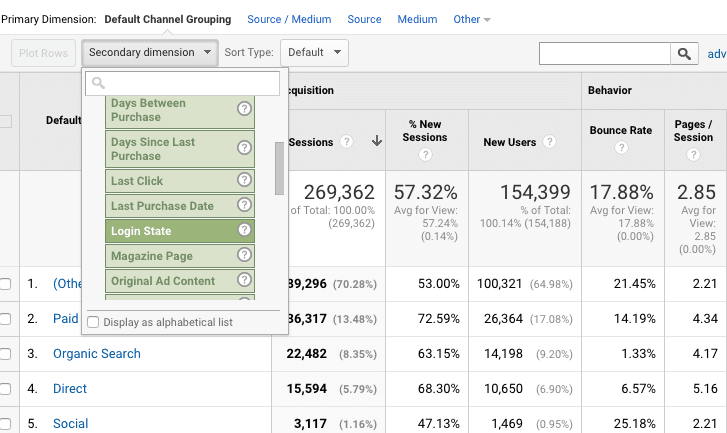Click the secondary dimension search field
Viewport: 727px width, 433px height.
pos(182,83)
